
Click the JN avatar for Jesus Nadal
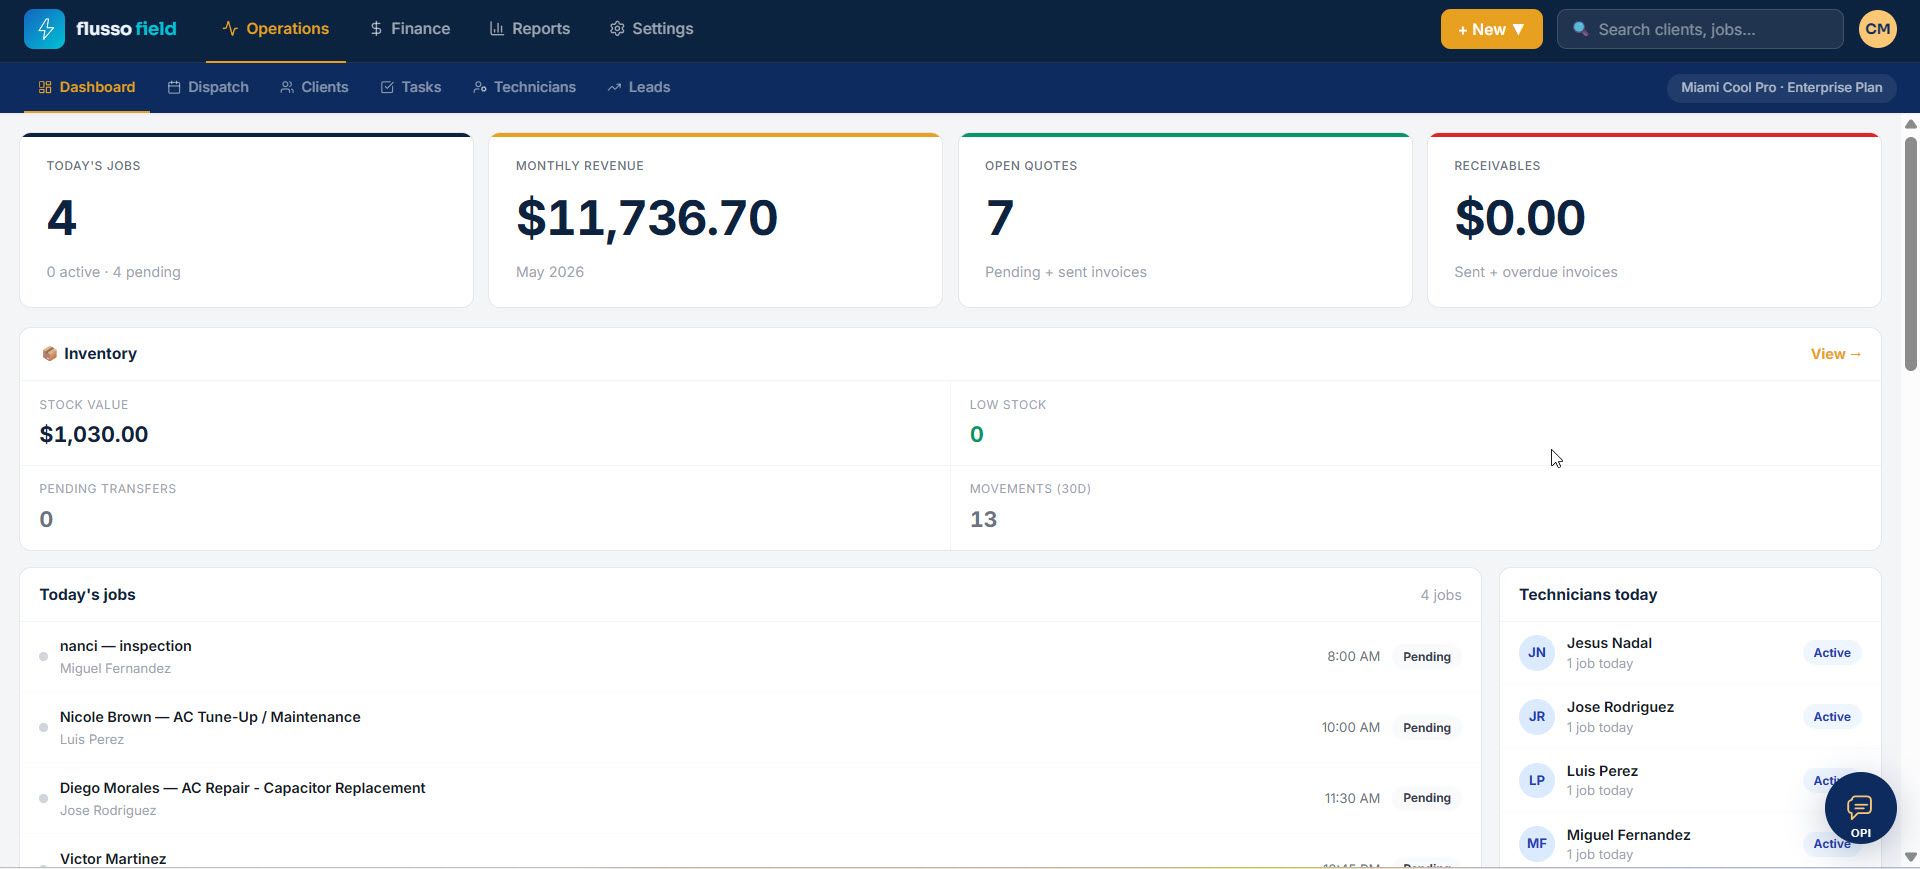click(x=1537, y=653)
